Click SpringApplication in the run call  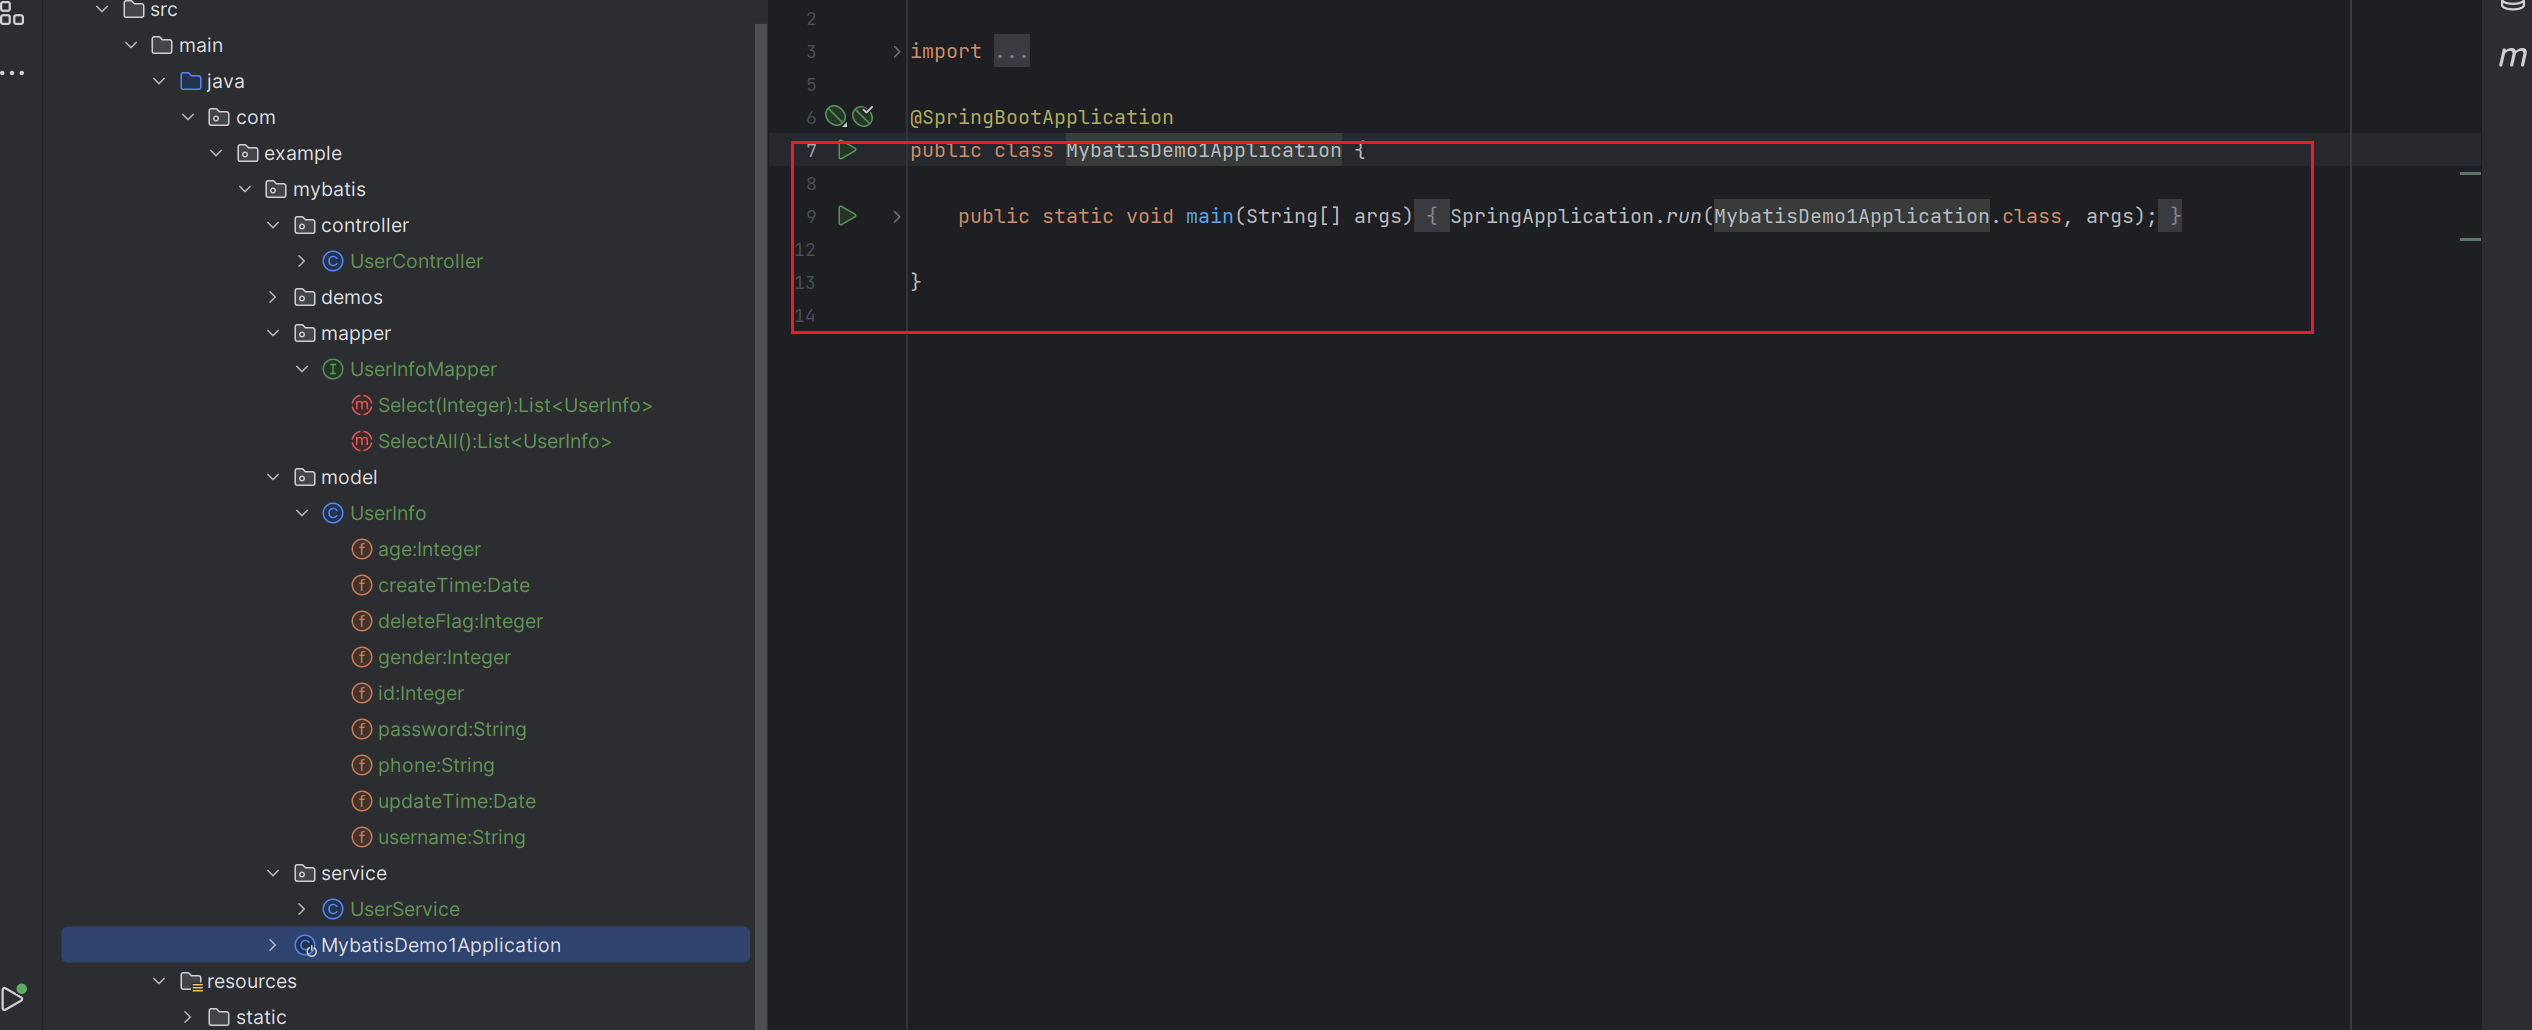coord(1552,216)
